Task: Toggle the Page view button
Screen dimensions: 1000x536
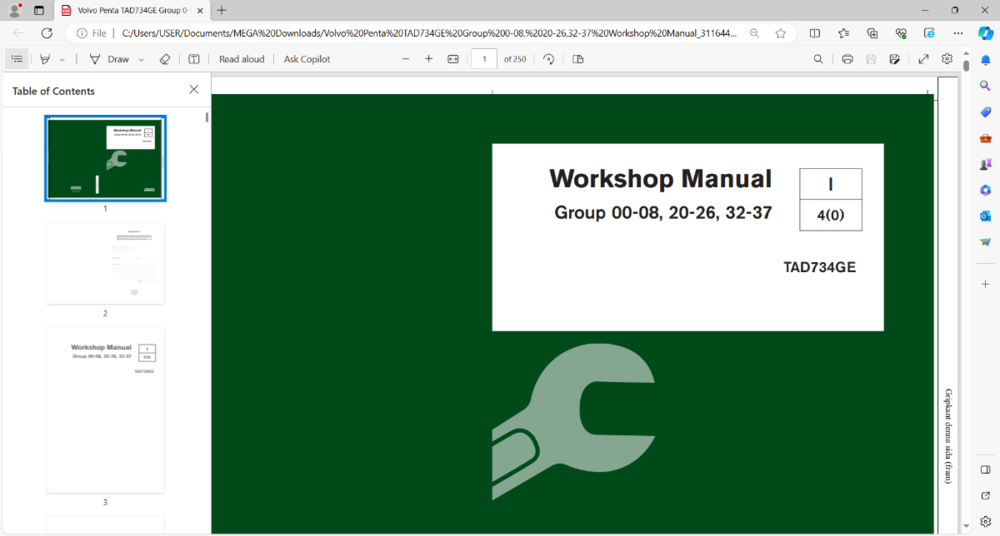Action: [x=578, y=59]
